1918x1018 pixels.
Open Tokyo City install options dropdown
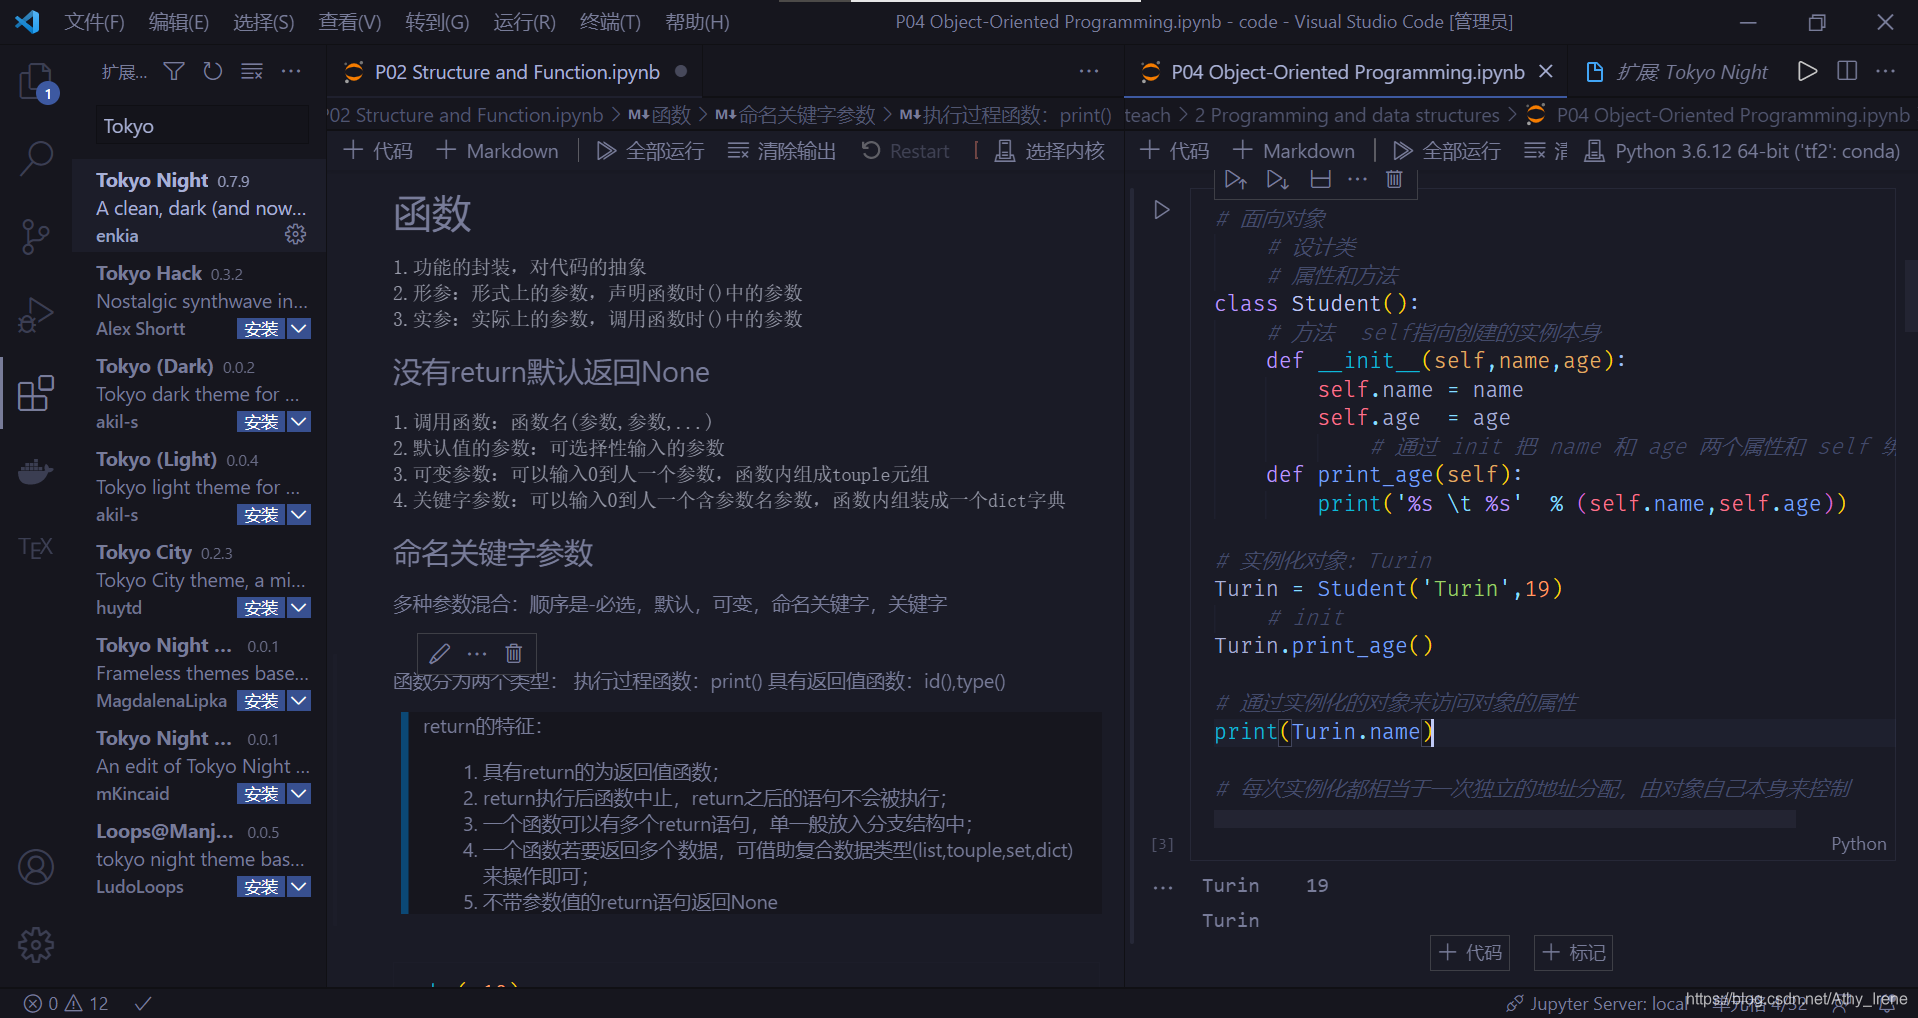tap(299, 608)
